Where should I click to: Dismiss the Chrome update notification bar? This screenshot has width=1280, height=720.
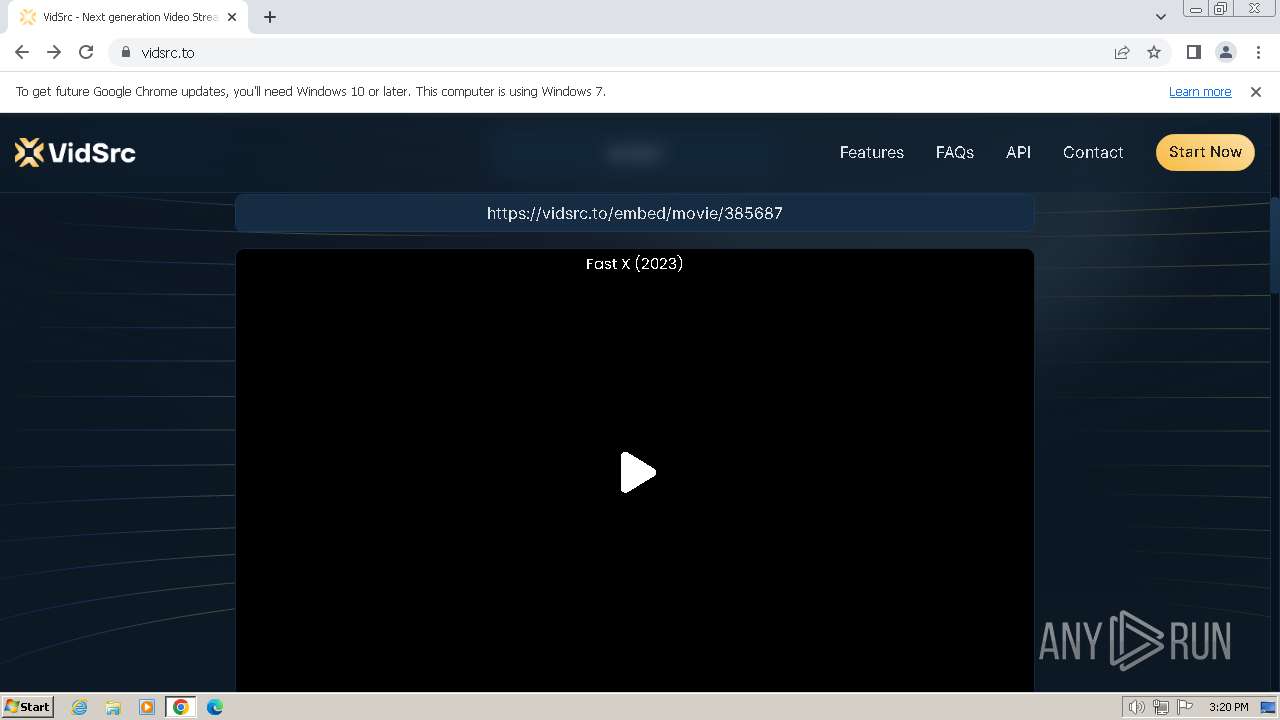point(1255,91)
